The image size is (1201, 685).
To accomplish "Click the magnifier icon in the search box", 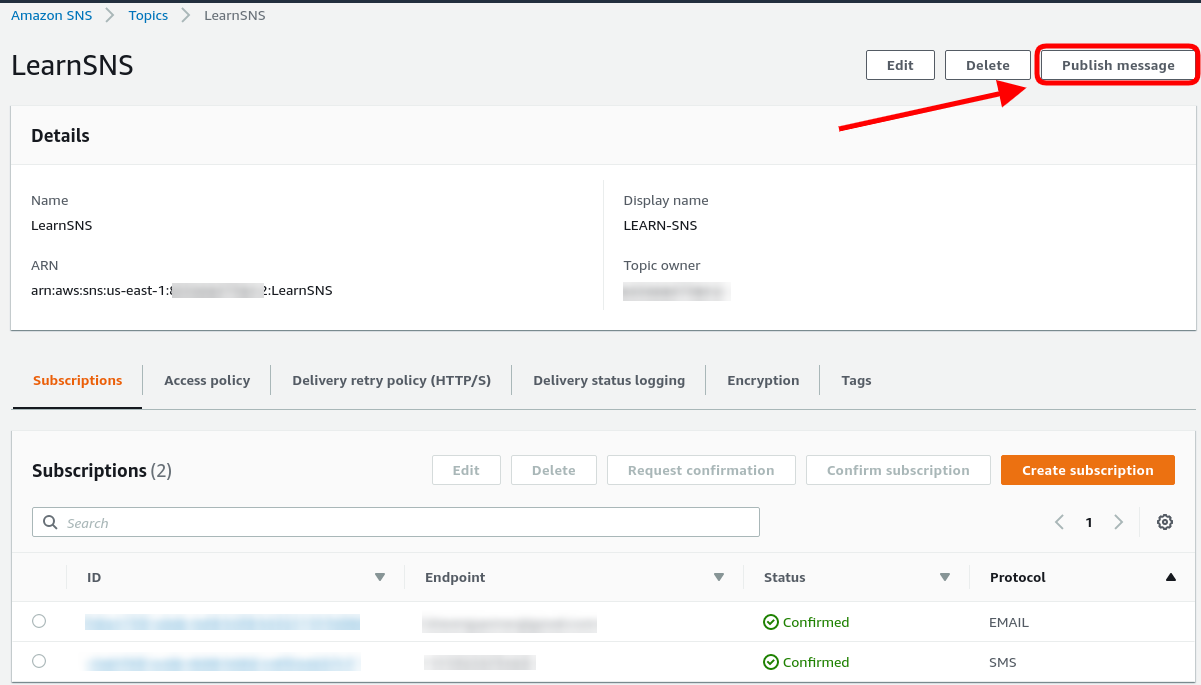I will click(50, 522).
